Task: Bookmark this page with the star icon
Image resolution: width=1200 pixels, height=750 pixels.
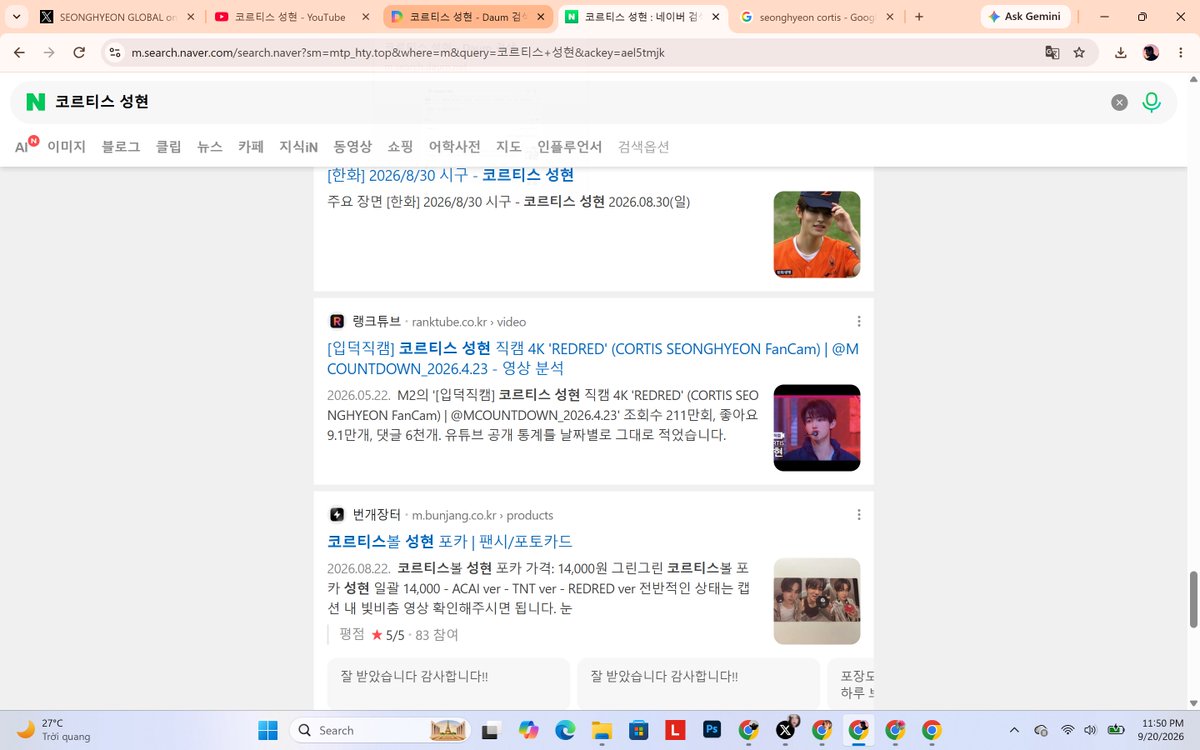Action: click(1080, 52)
